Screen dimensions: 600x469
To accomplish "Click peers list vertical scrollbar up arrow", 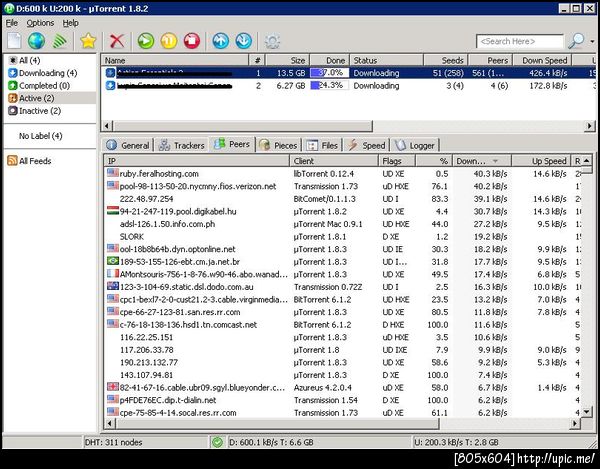I will 587,161.
